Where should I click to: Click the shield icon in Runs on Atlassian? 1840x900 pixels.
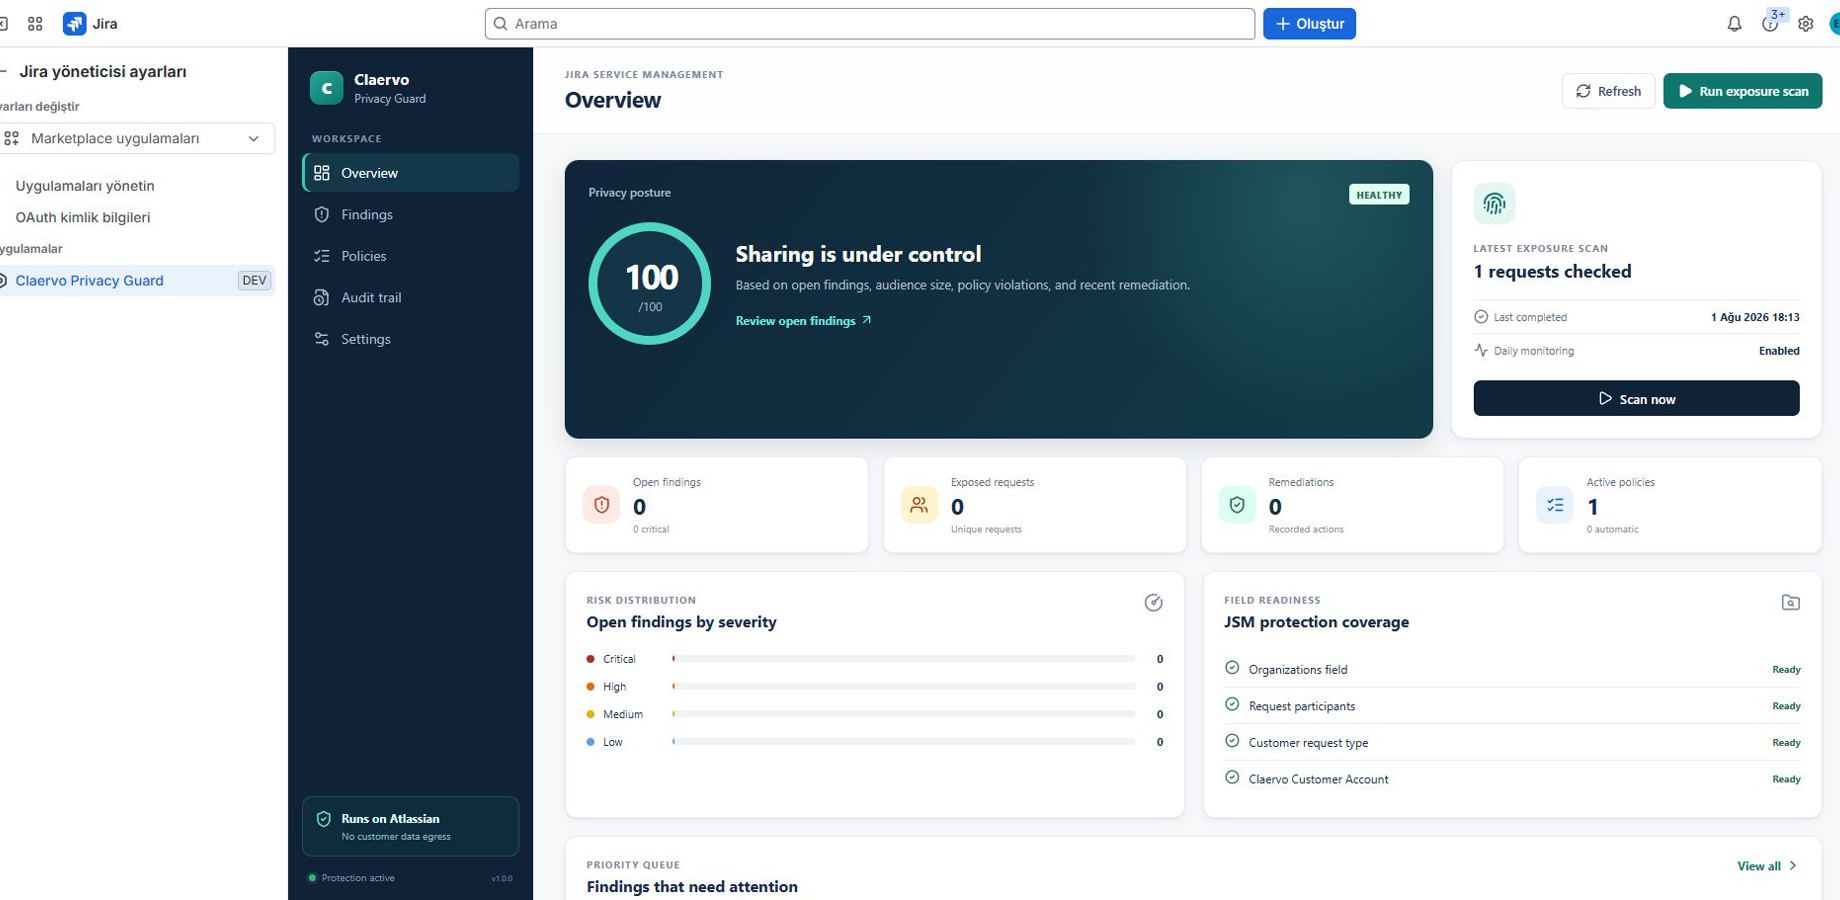point(324,819)
